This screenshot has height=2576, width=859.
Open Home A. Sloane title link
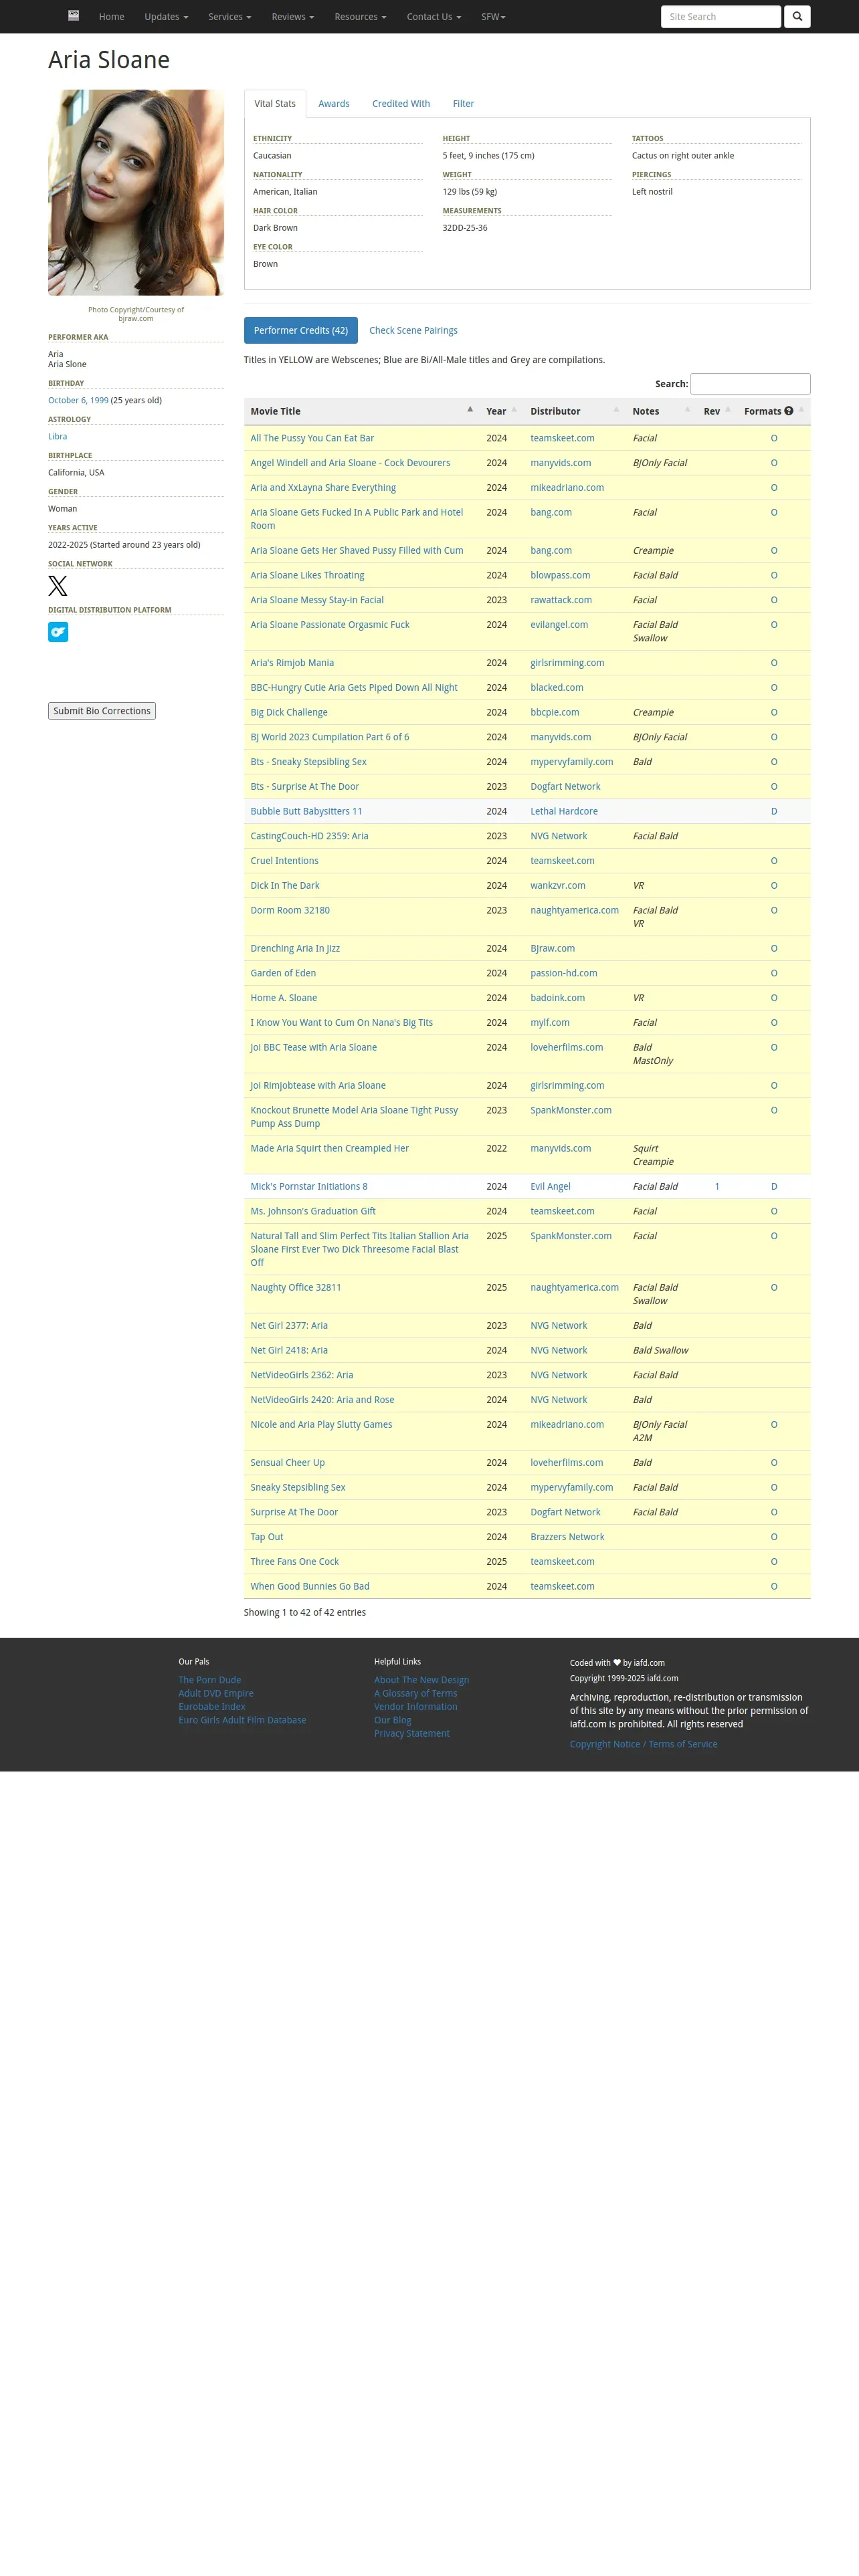point(284,998)
